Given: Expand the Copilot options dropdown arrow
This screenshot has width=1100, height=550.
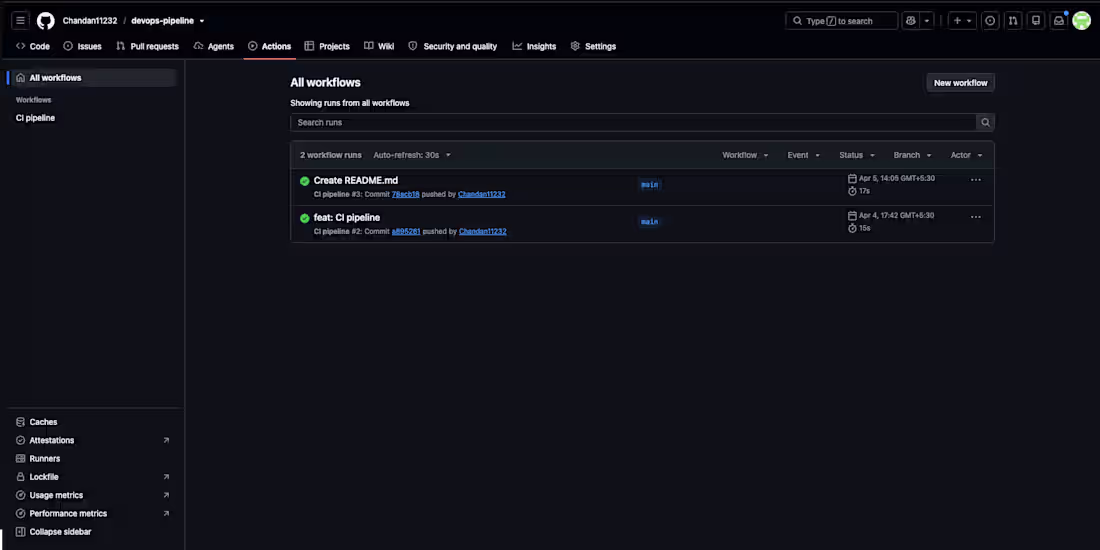Looking at the screenshot, I should [x=927, y=21].
